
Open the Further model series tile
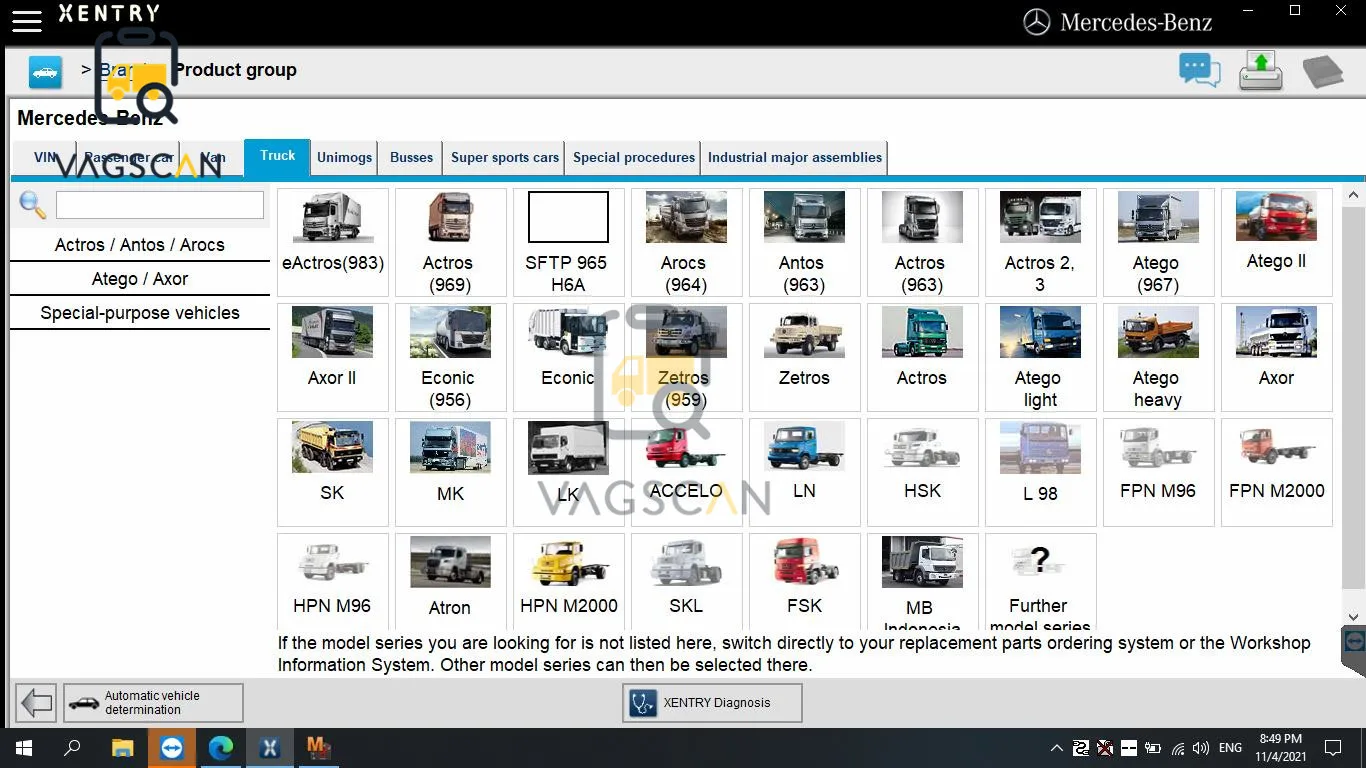[x=1041, y=581]
